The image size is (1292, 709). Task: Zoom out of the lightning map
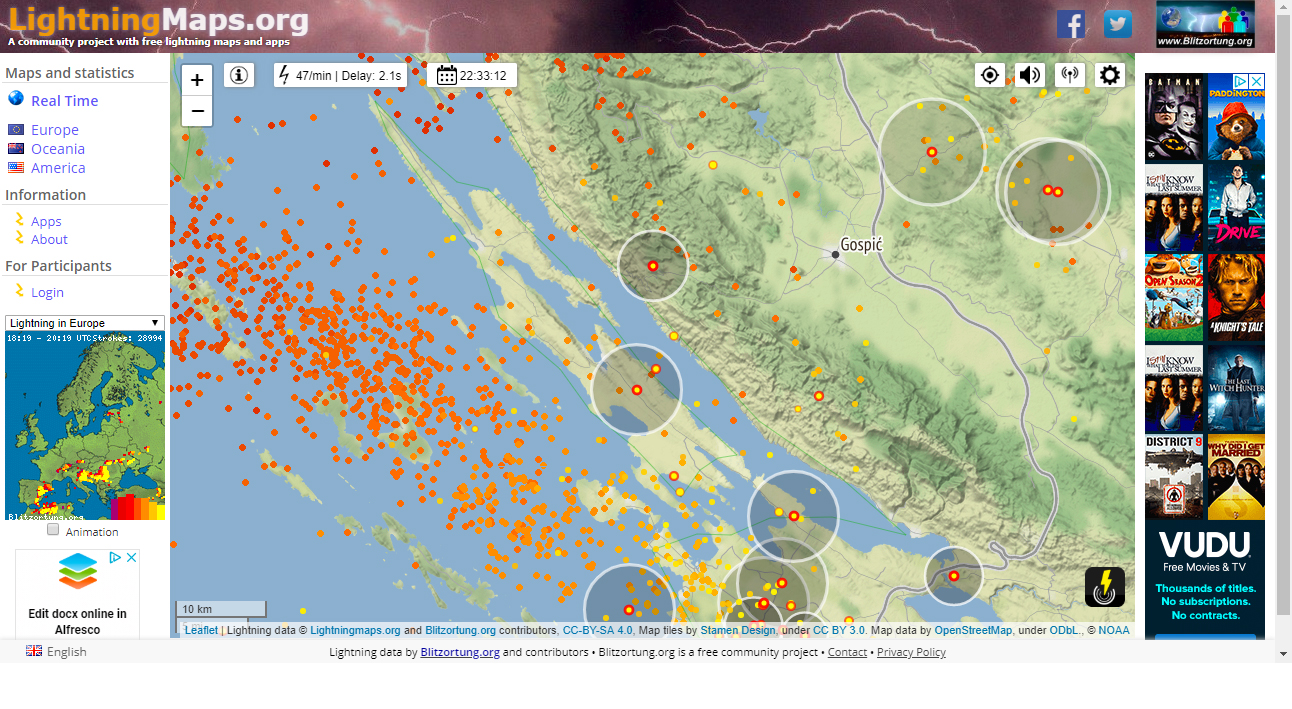pos(197,111)
